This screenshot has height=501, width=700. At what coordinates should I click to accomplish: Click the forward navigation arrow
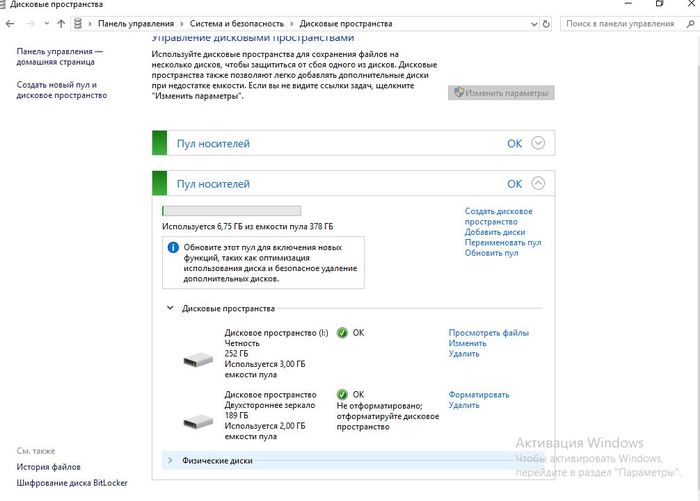coord(30,24)
